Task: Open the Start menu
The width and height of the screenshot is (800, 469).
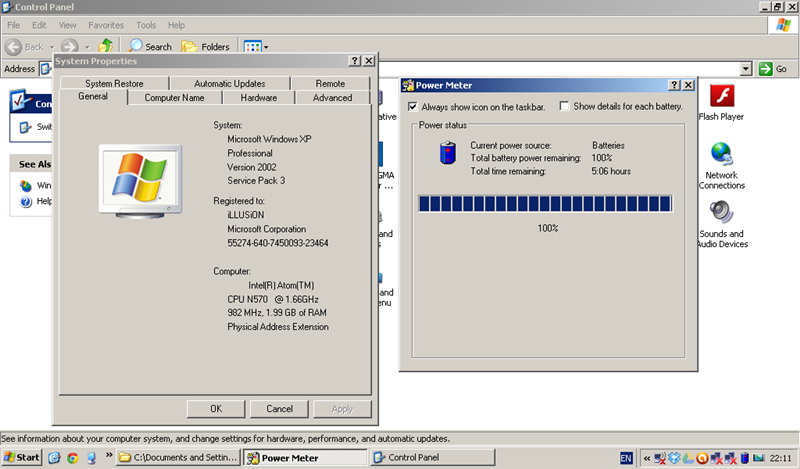Action: click(21, 457)
